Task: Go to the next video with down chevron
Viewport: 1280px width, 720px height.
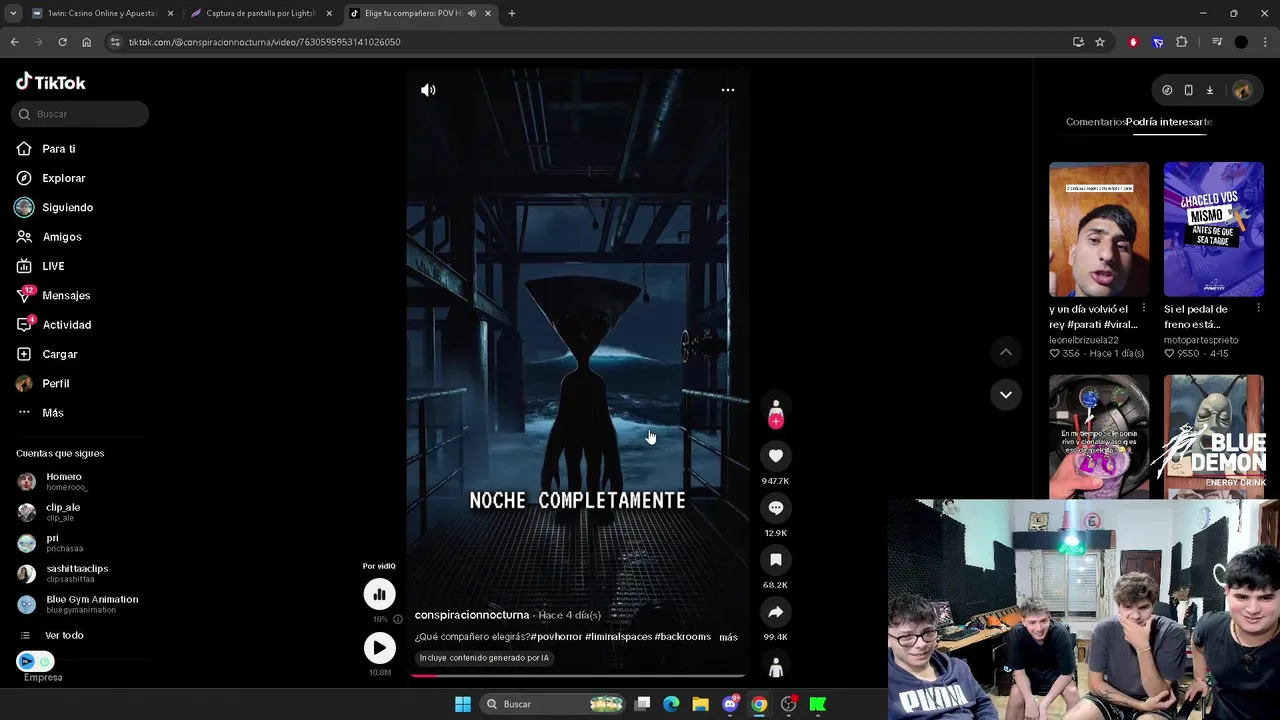Action: point(1006,395)
